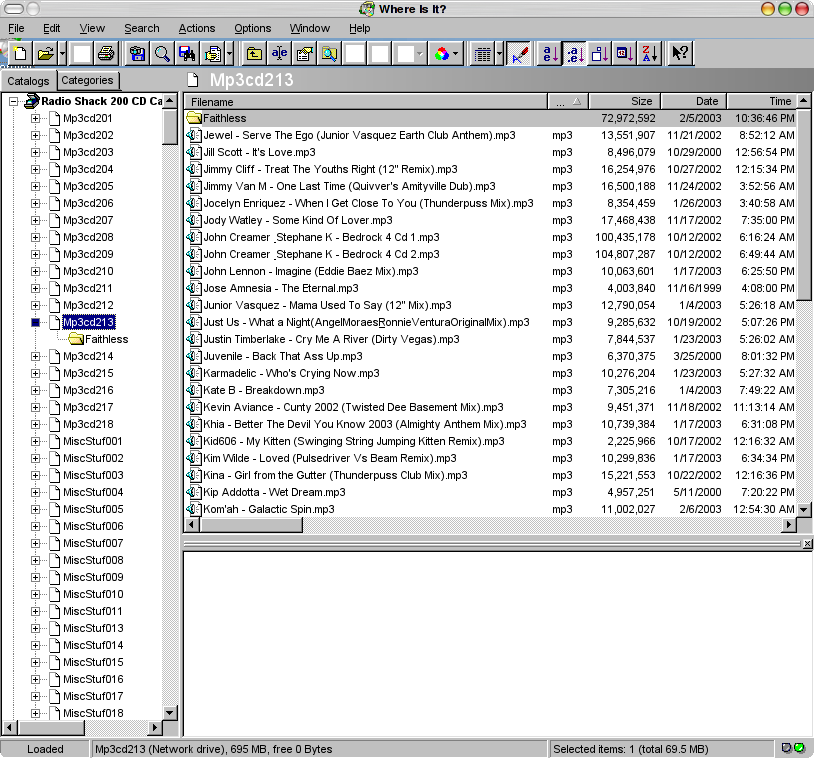This screenshot has height=758, width=814.
Task: Select the Kate B - Breakdown.mp3 file
Action: (264, 390)
